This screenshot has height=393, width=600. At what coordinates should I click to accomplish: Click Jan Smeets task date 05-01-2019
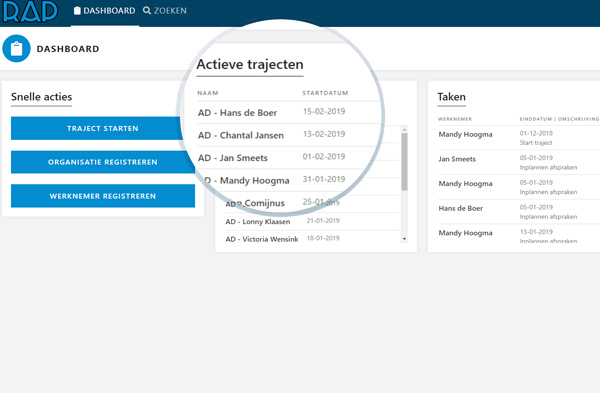pos(536,158)
